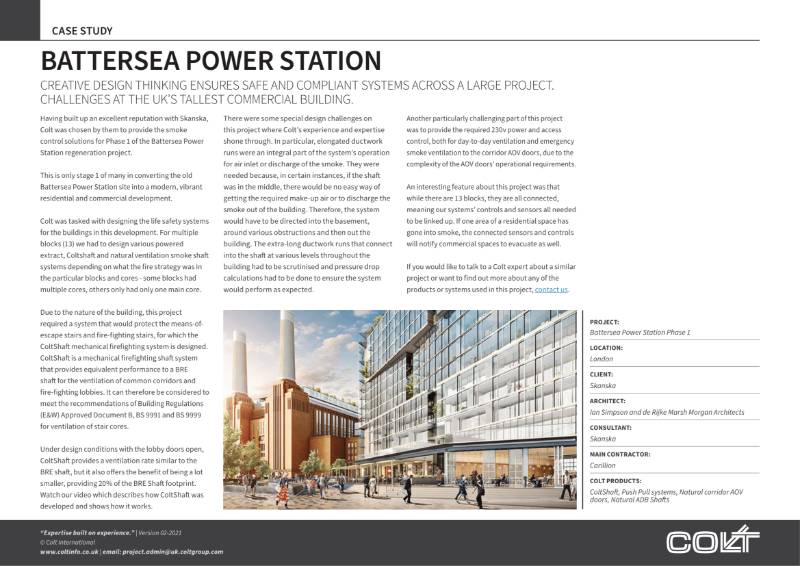The image size is (800, 566).
Task: Click 'Battersea Power Station Phase 1' project value
Action: (x=641, y=330)
